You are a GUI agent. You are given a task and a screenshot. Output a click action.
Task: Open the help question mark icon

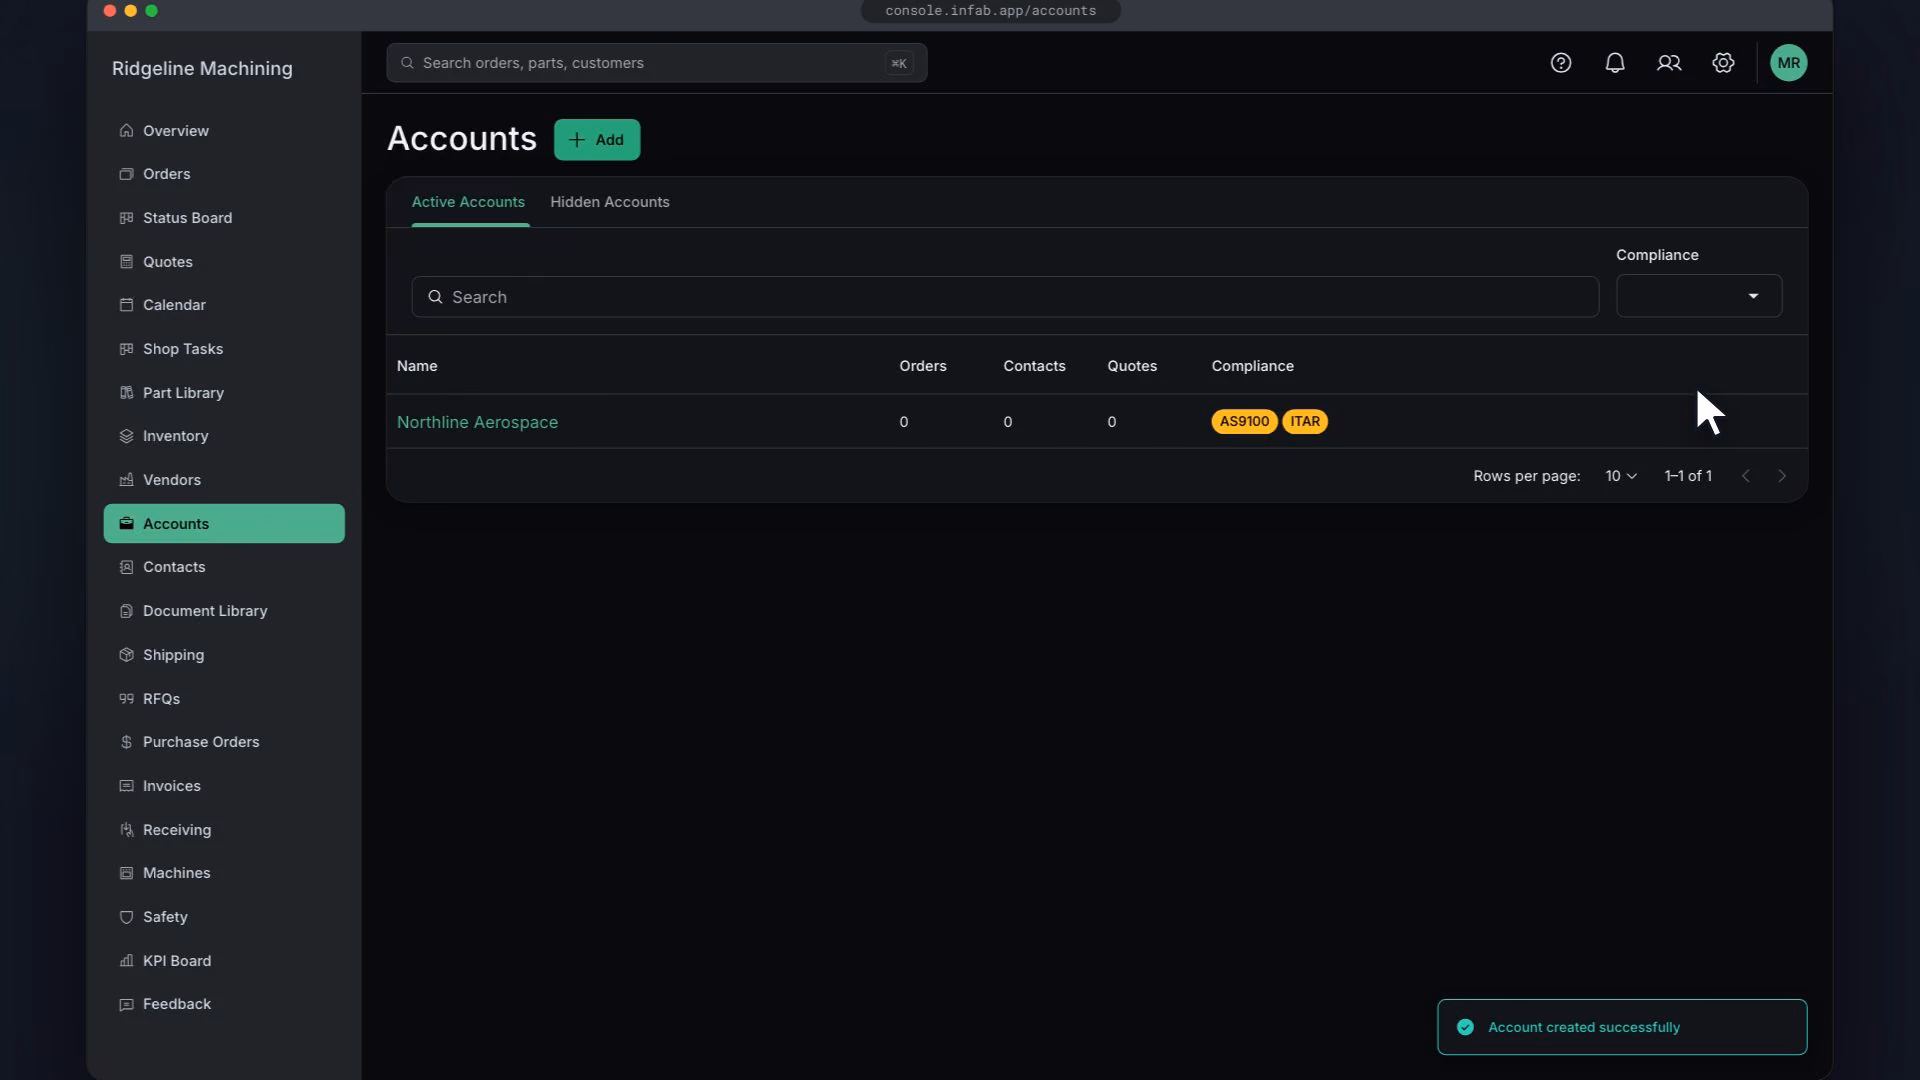(1561, 63)
